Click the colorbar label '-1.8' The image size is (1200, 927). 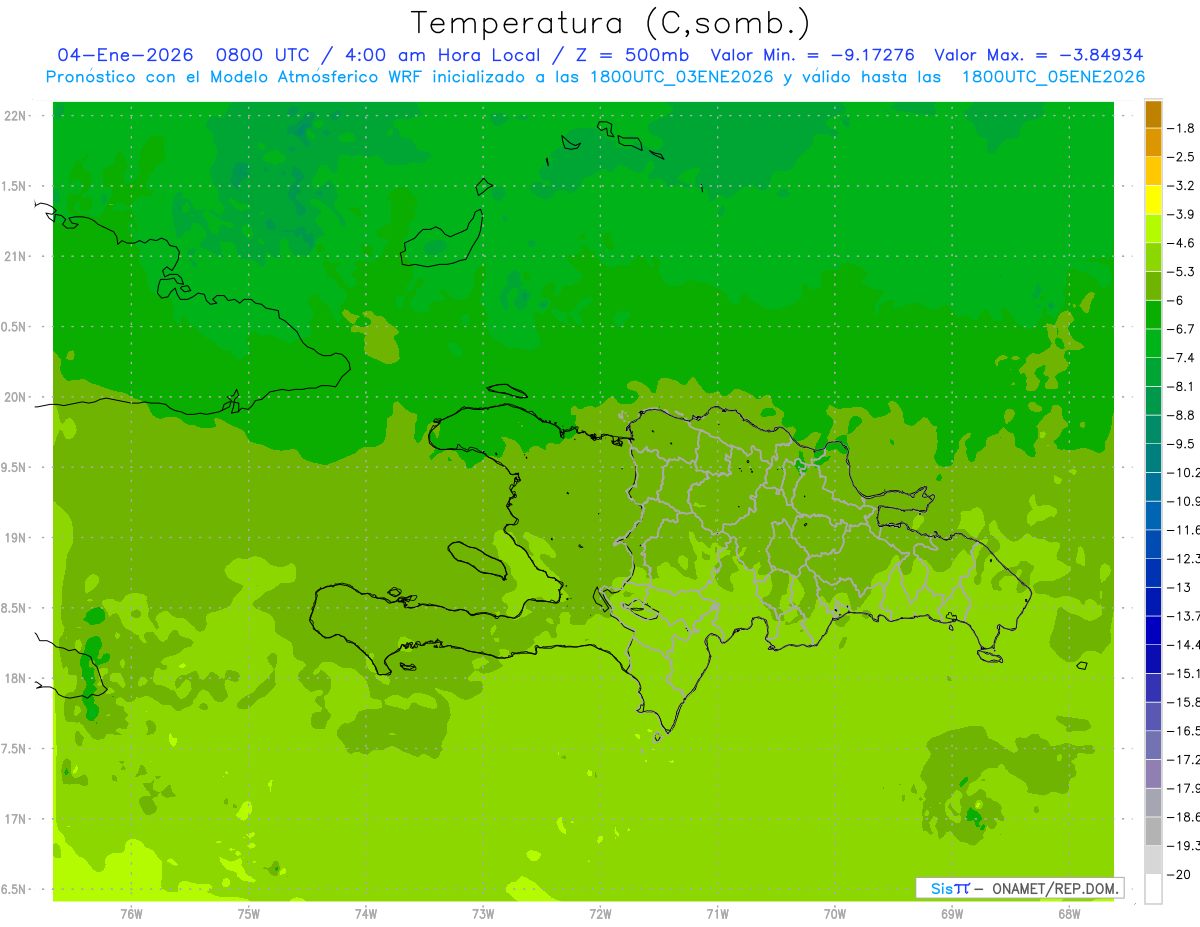click(1181, 128)
